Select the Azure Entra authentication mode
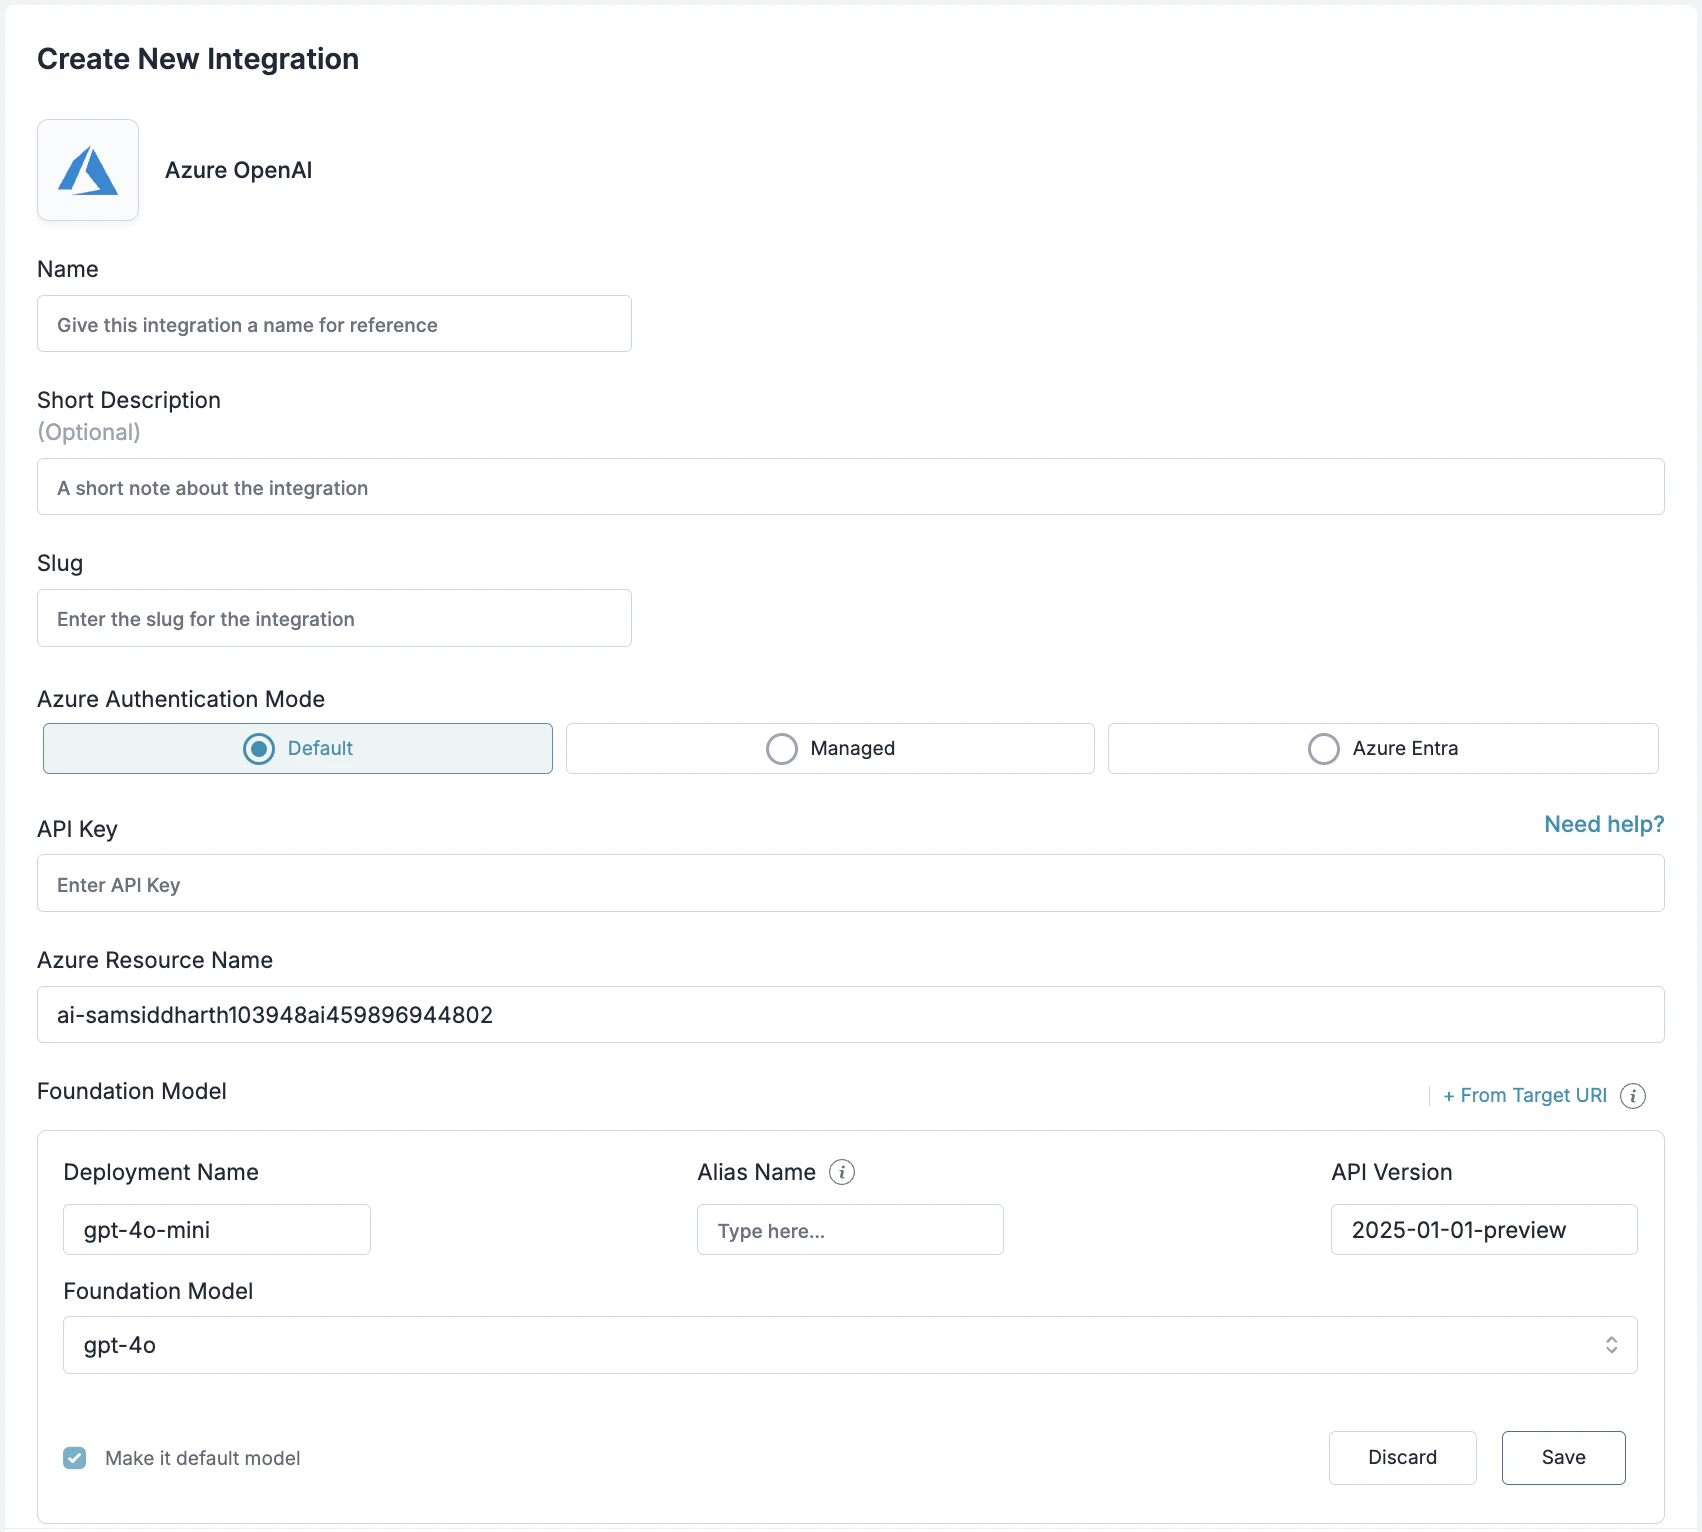 (1324, 748)
